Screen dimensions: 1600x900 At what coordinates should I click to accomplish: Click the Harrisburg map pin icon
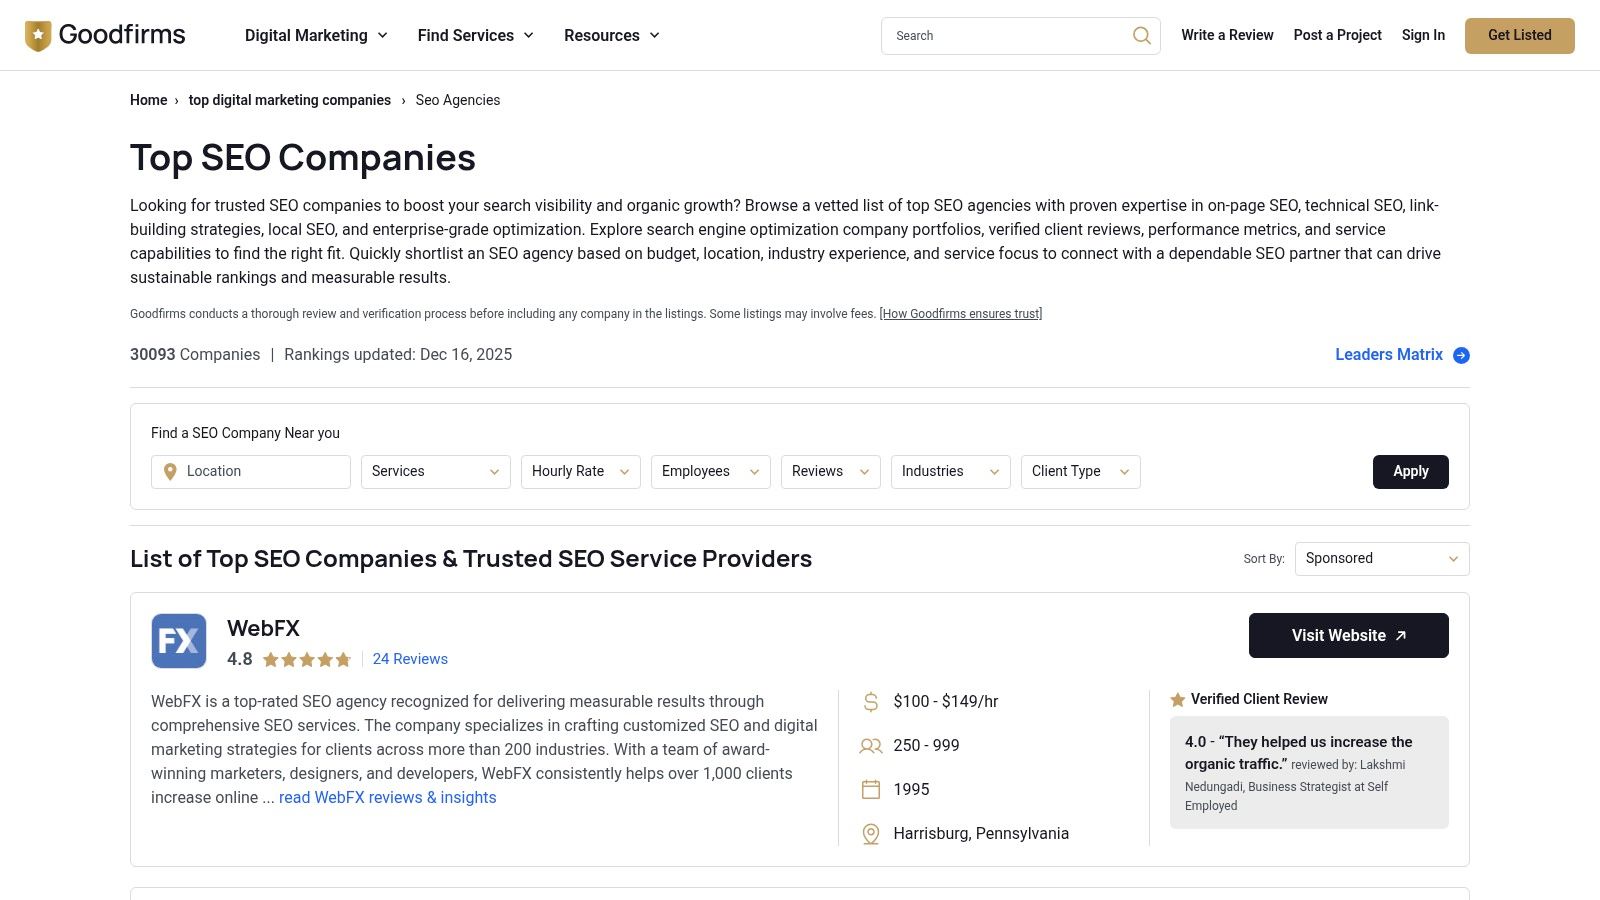tap(871, 834)
